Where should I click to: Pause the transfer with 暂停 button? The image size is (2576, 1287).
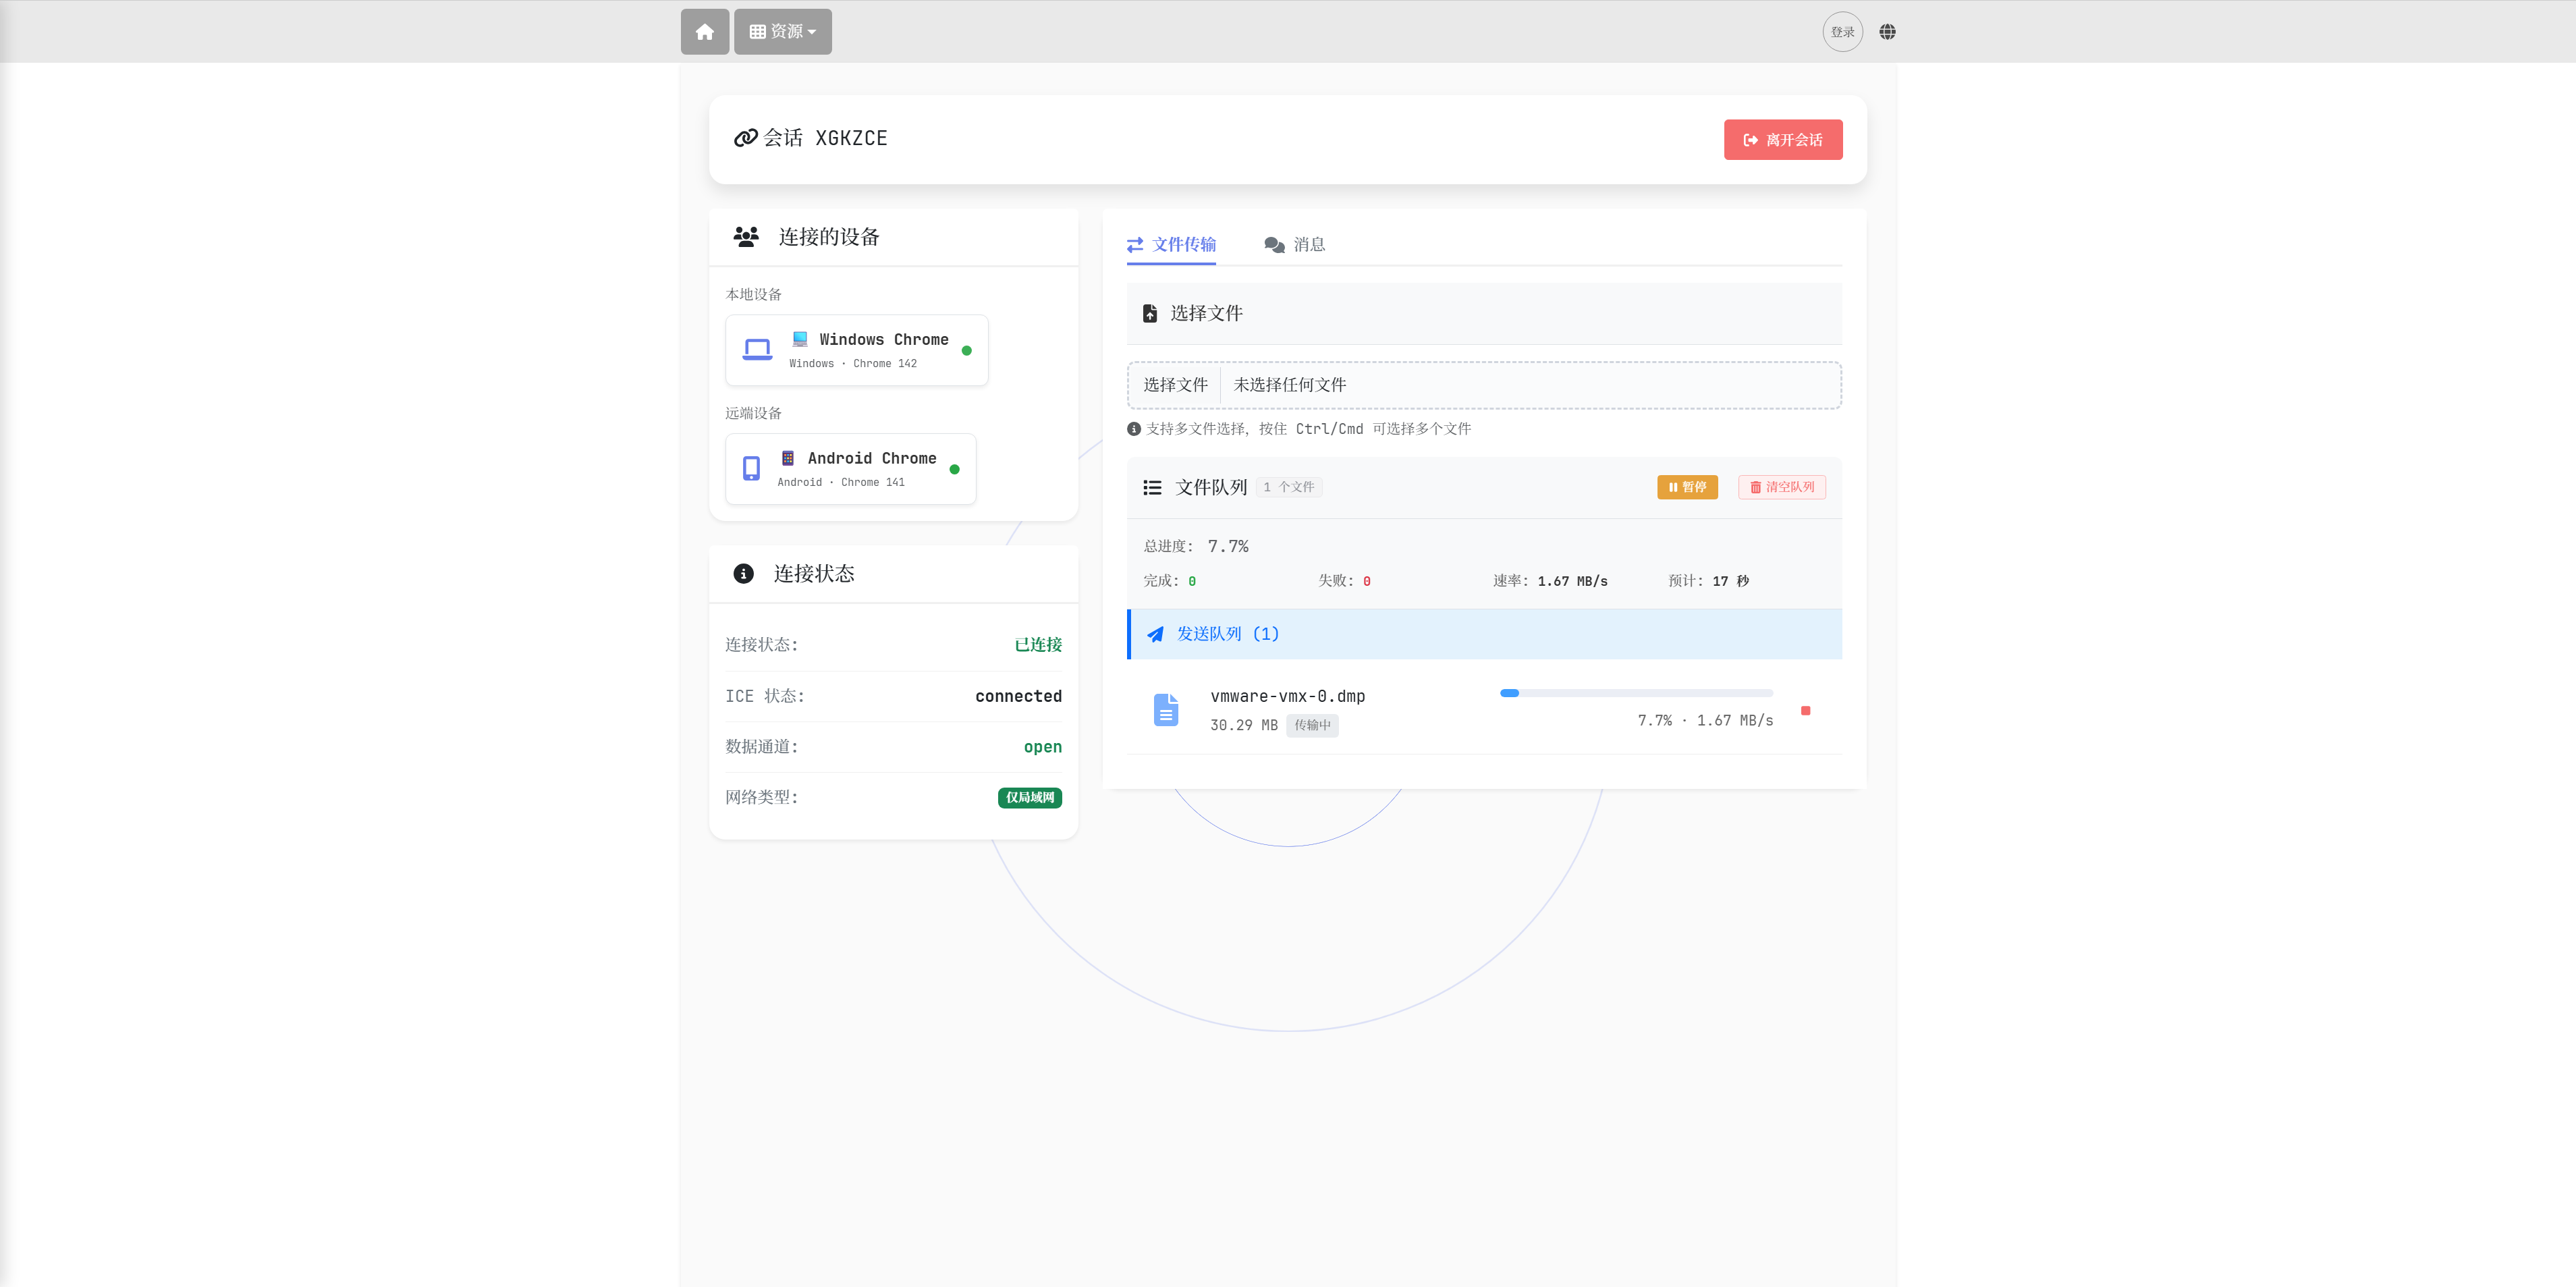tap(1687, 487)
